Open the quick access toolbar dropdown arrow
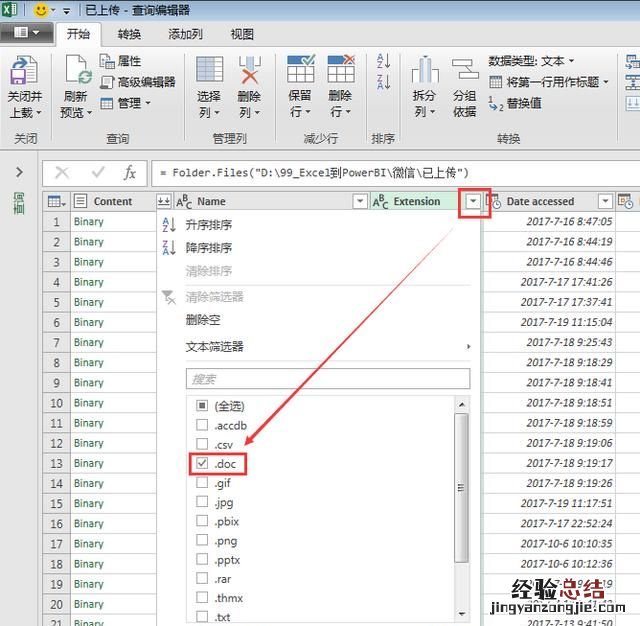Viewport: 640px width, 626px height. tap(67, 11)
